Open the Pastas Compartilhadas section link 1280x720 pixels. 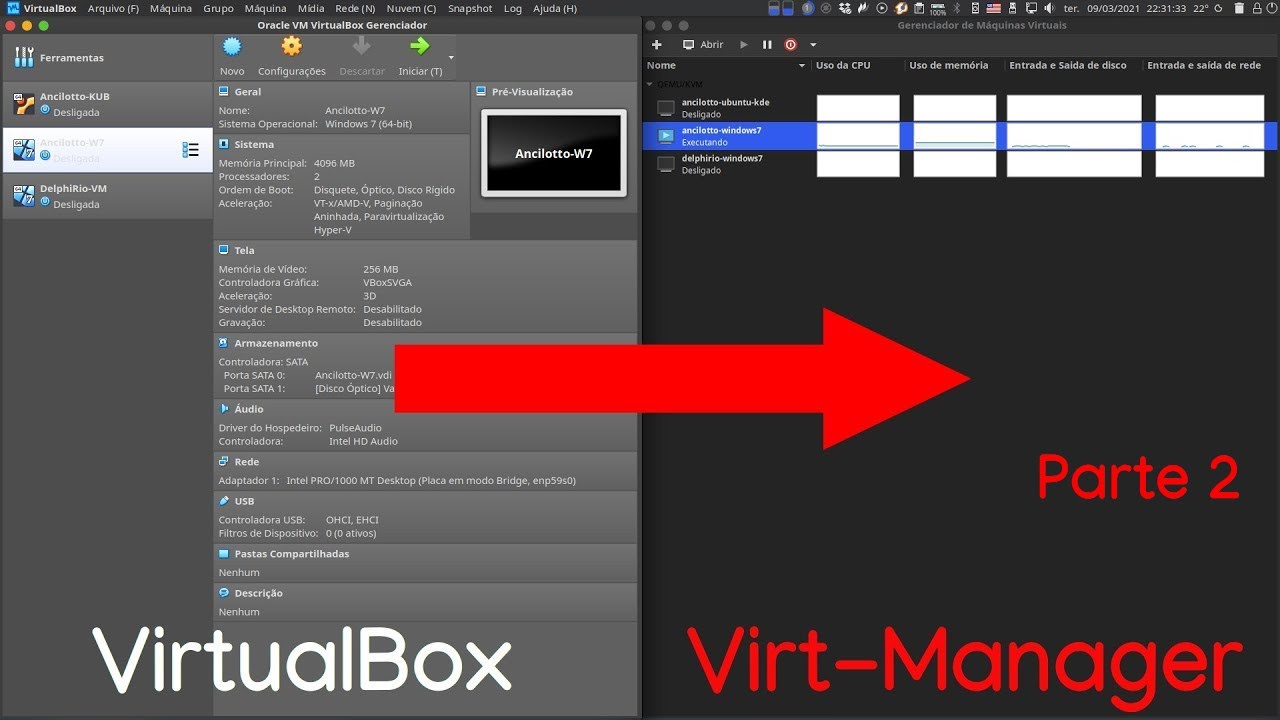pos(291,553)
